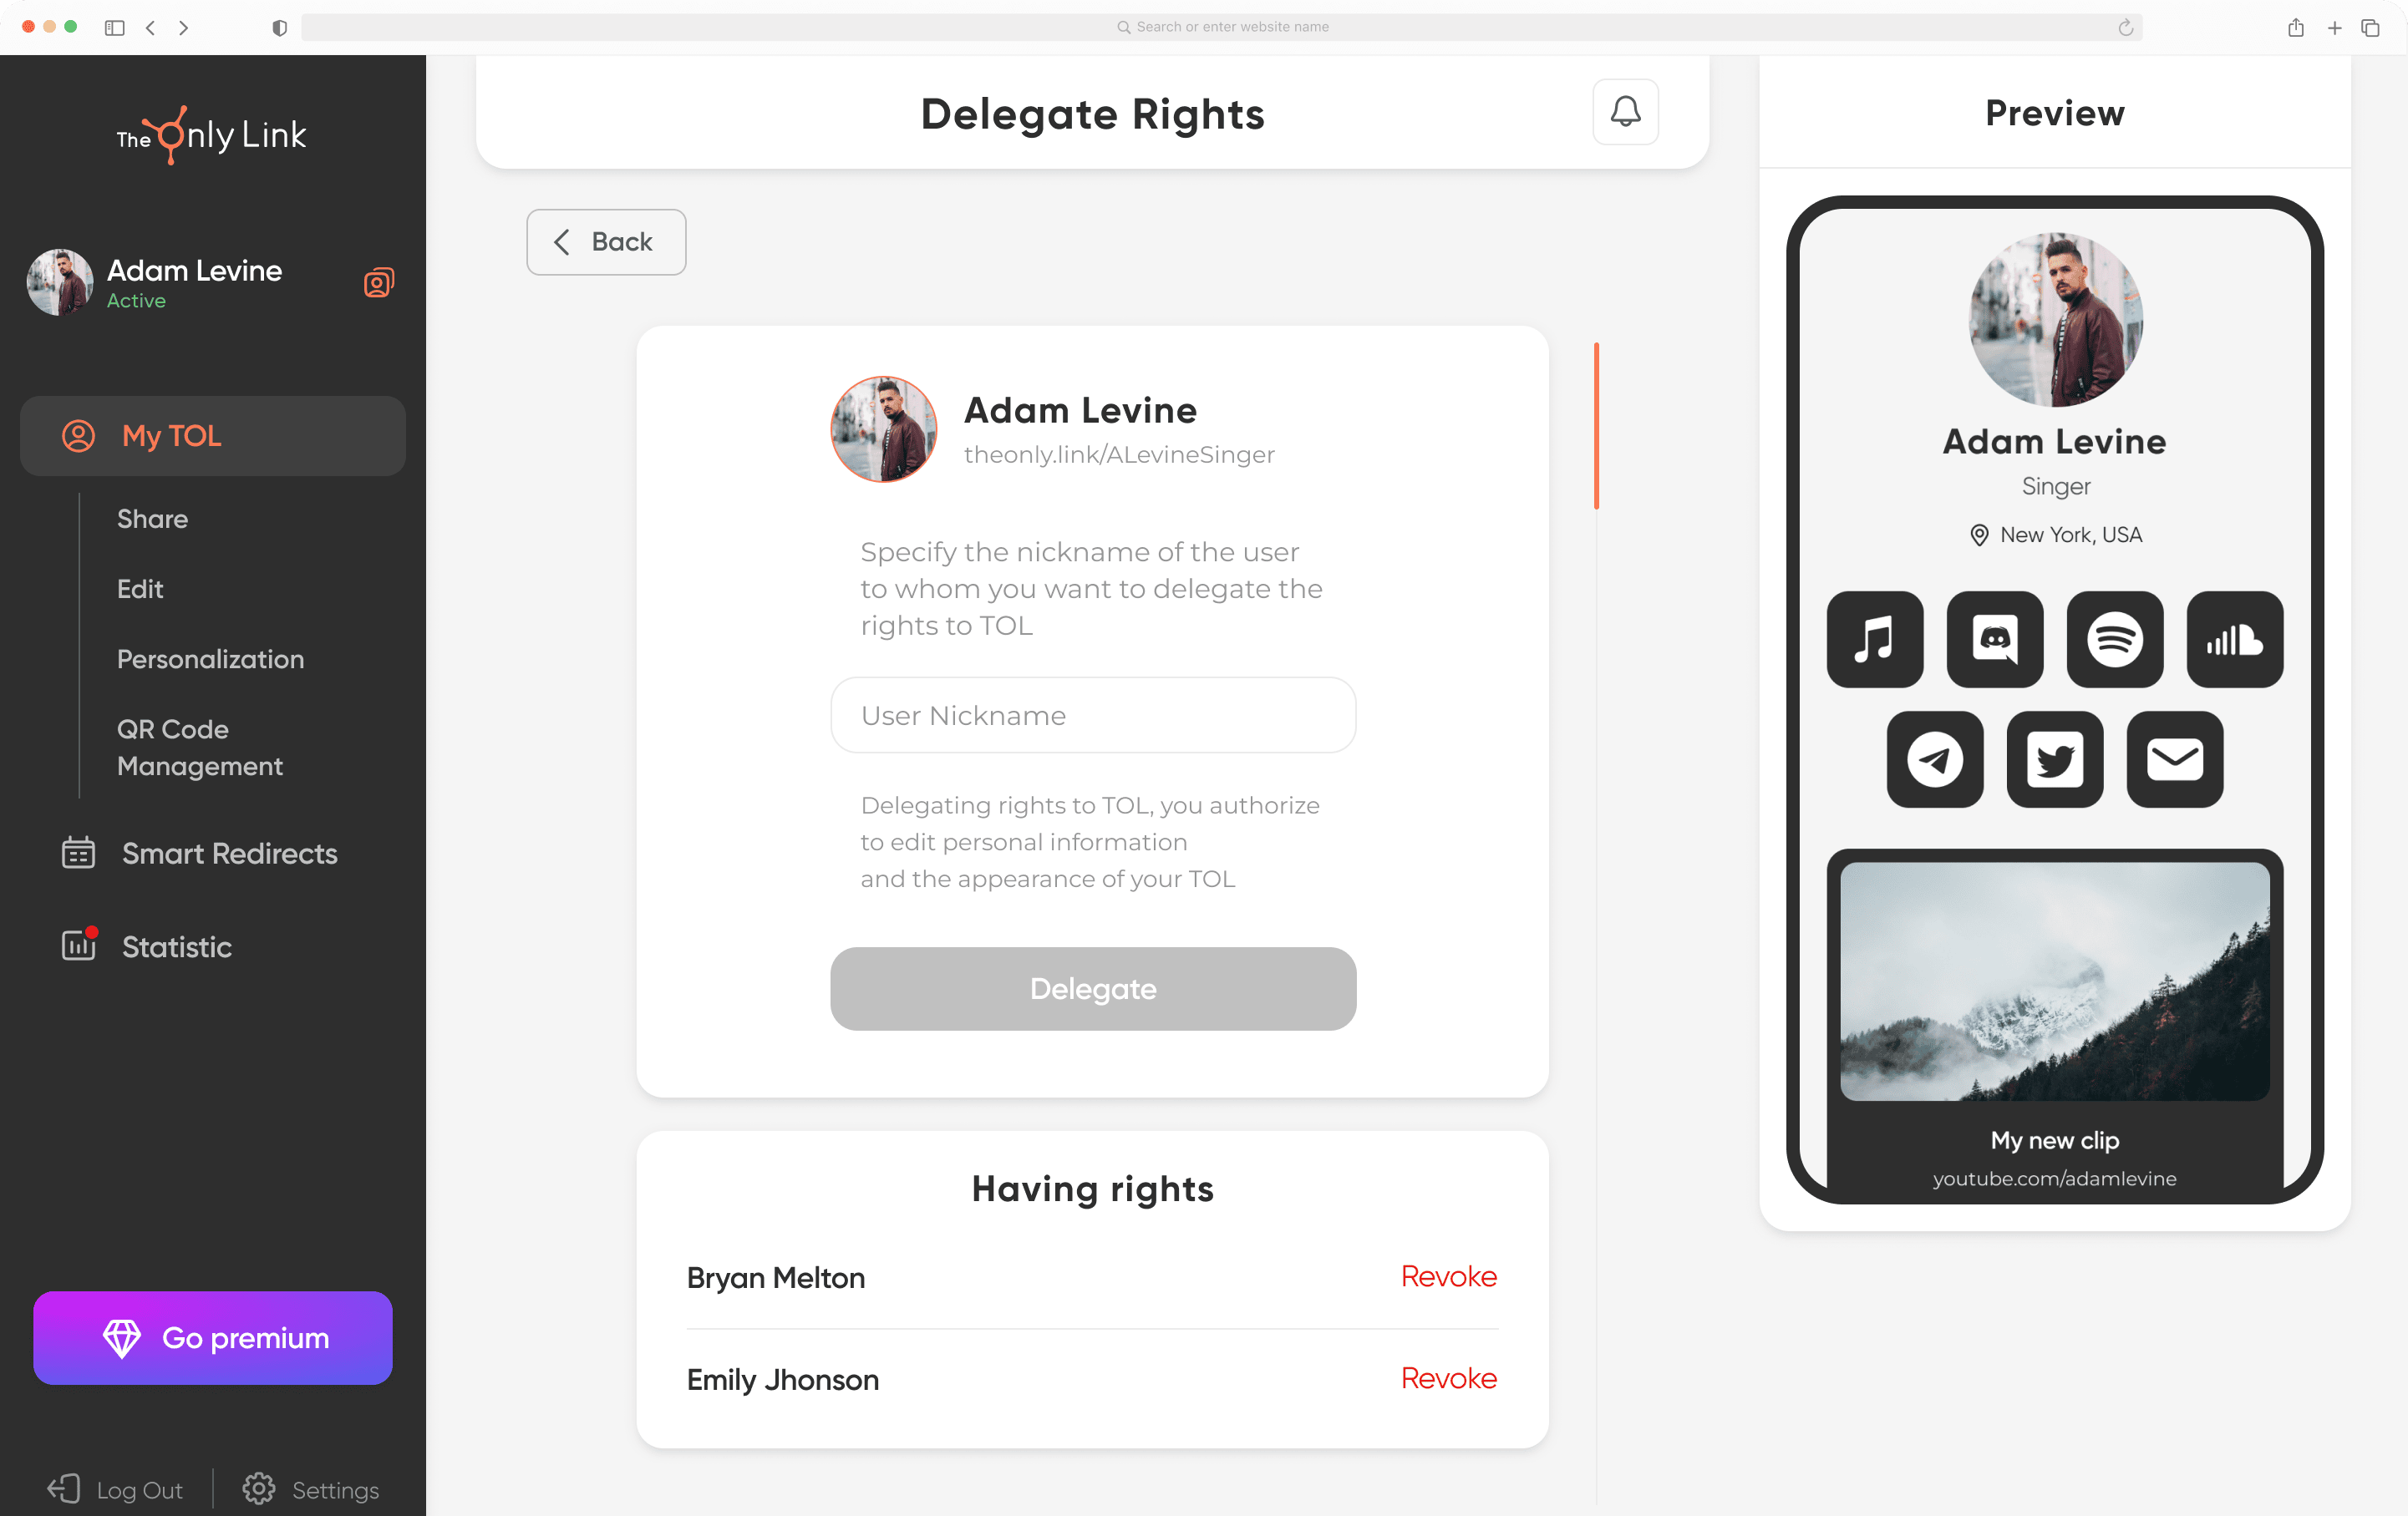Open Spotify icon in profile preview
The image size is (2408, 1516).
2115,639
